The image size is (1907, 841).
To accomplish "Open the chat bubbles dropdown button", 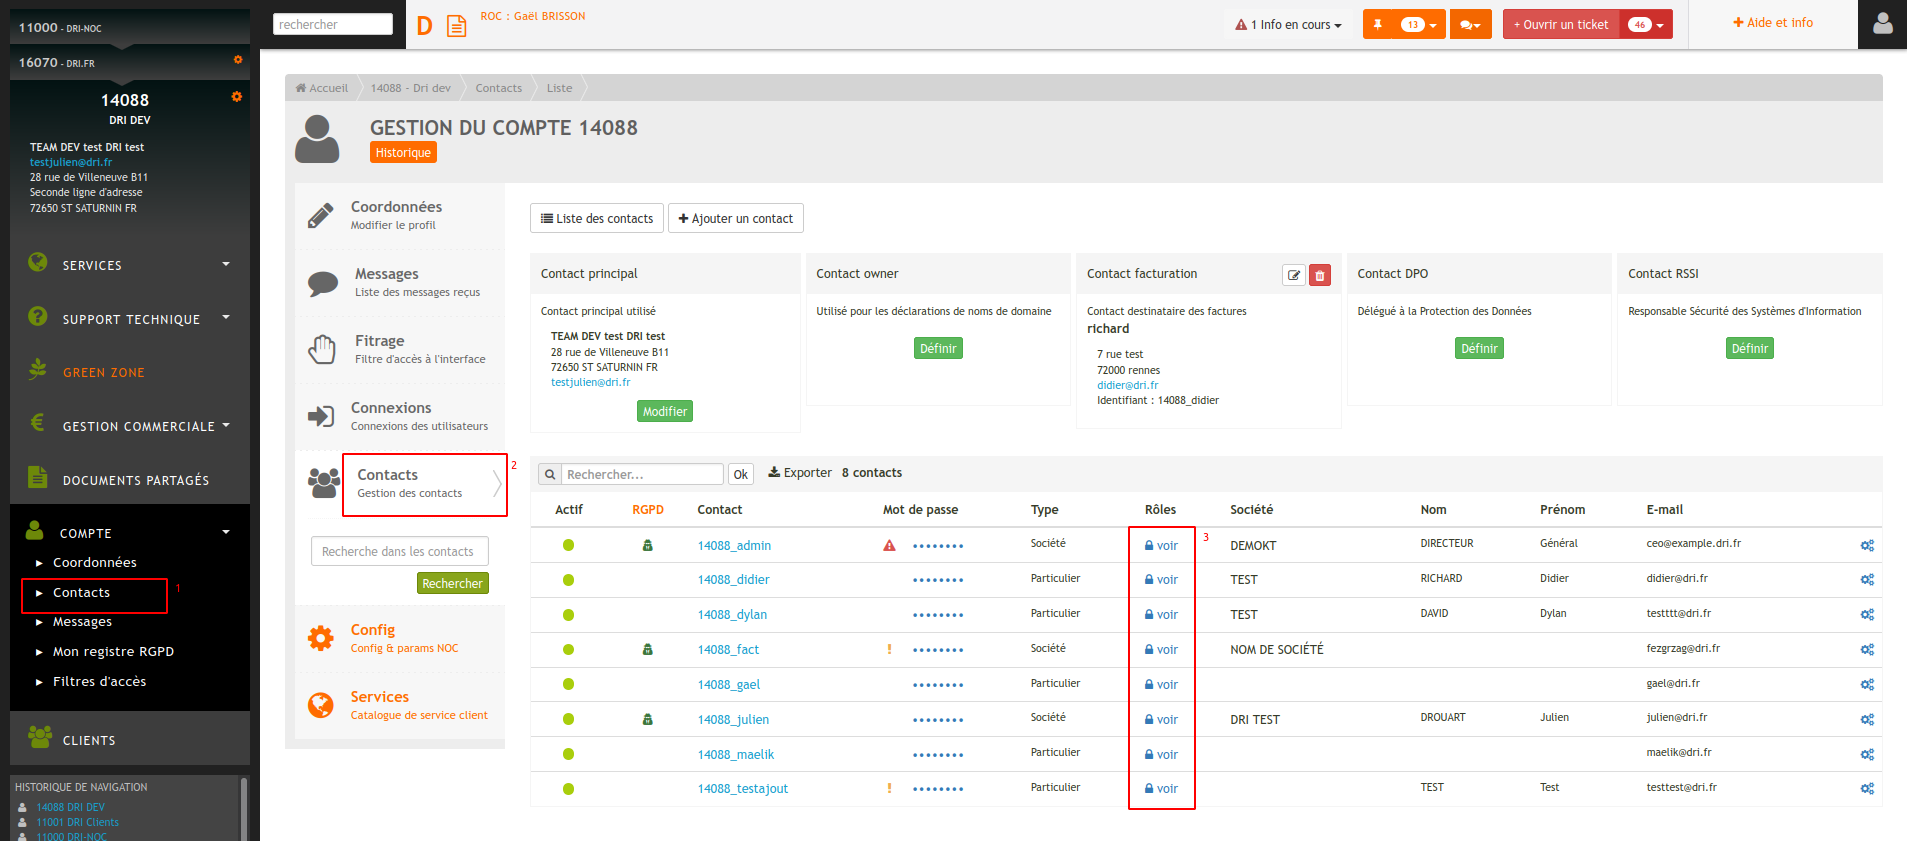I will 1470,25.
